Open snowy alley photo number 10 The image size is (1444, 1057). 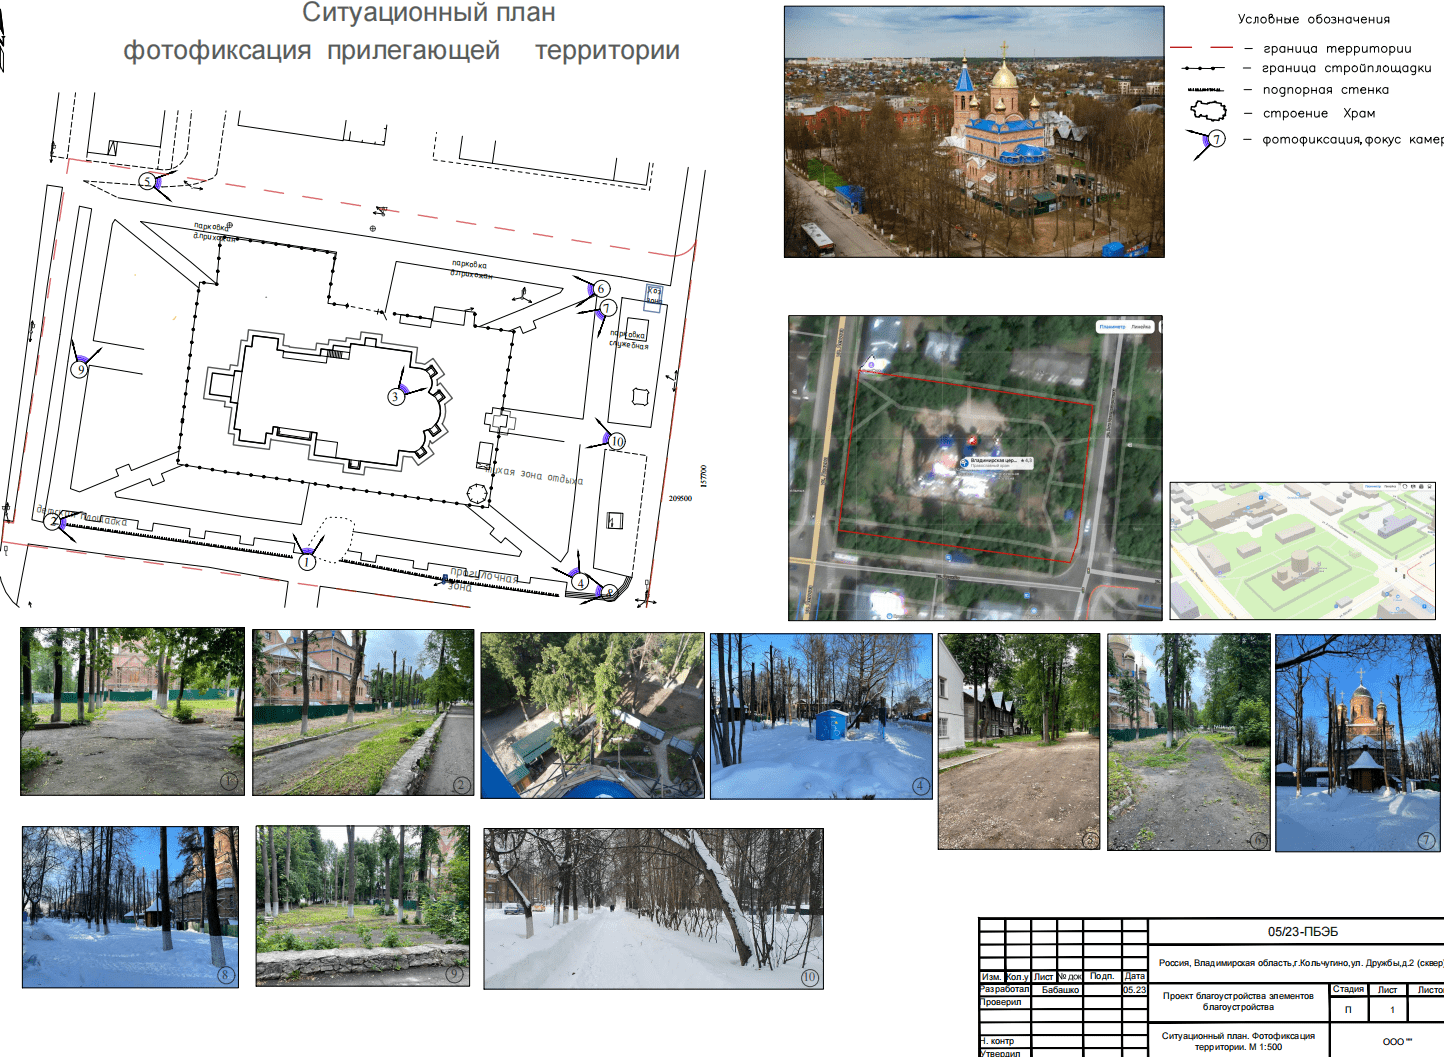[653, 908]
